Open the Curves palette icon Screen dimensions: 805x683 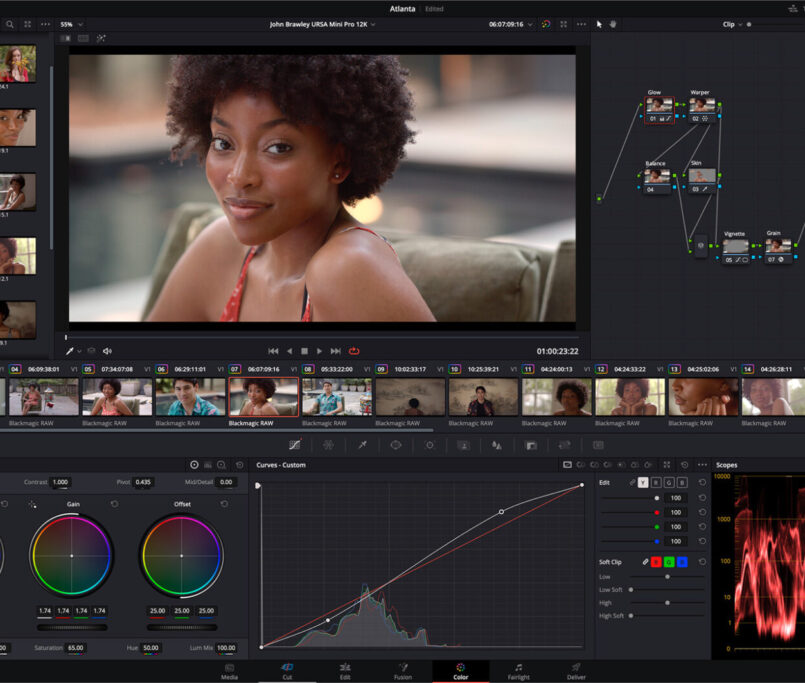(295, 445)
